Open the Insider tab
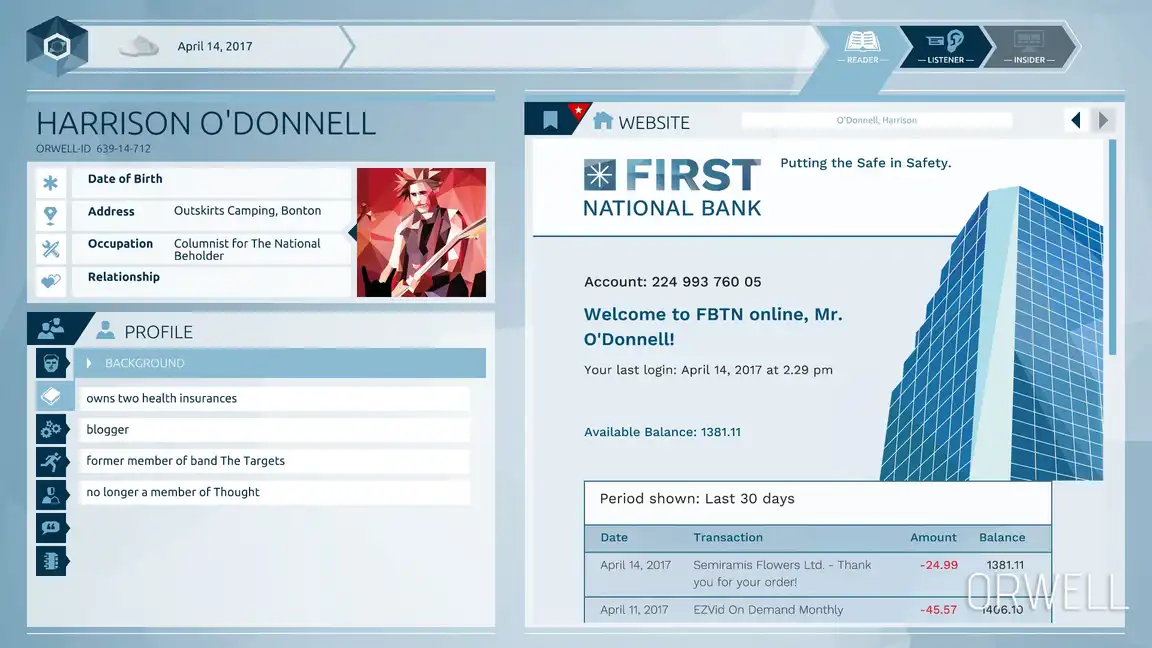The width and height of the screenshot is (1152, 648). [1029, 47]
